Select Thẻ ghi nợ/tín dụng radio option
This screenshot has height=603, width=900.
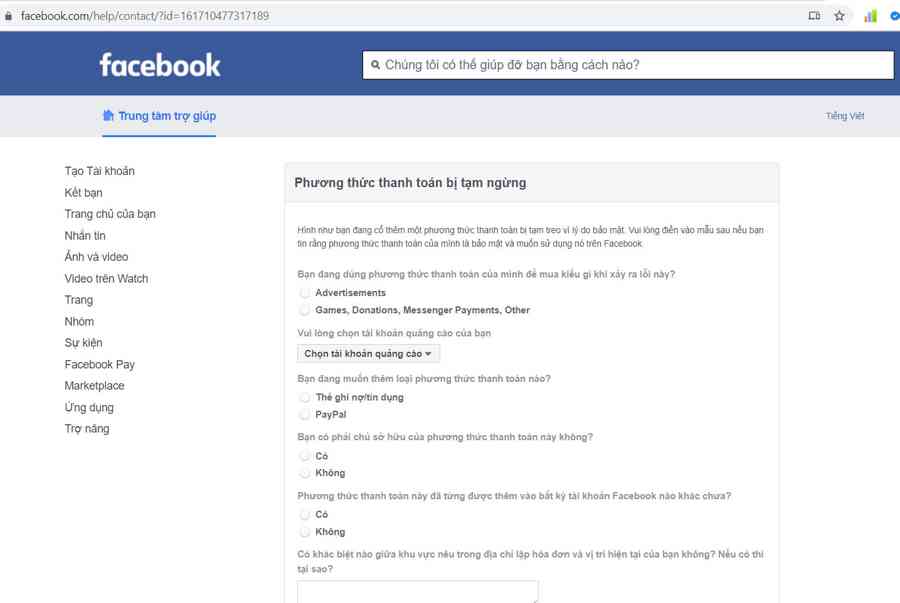point(305,397)
